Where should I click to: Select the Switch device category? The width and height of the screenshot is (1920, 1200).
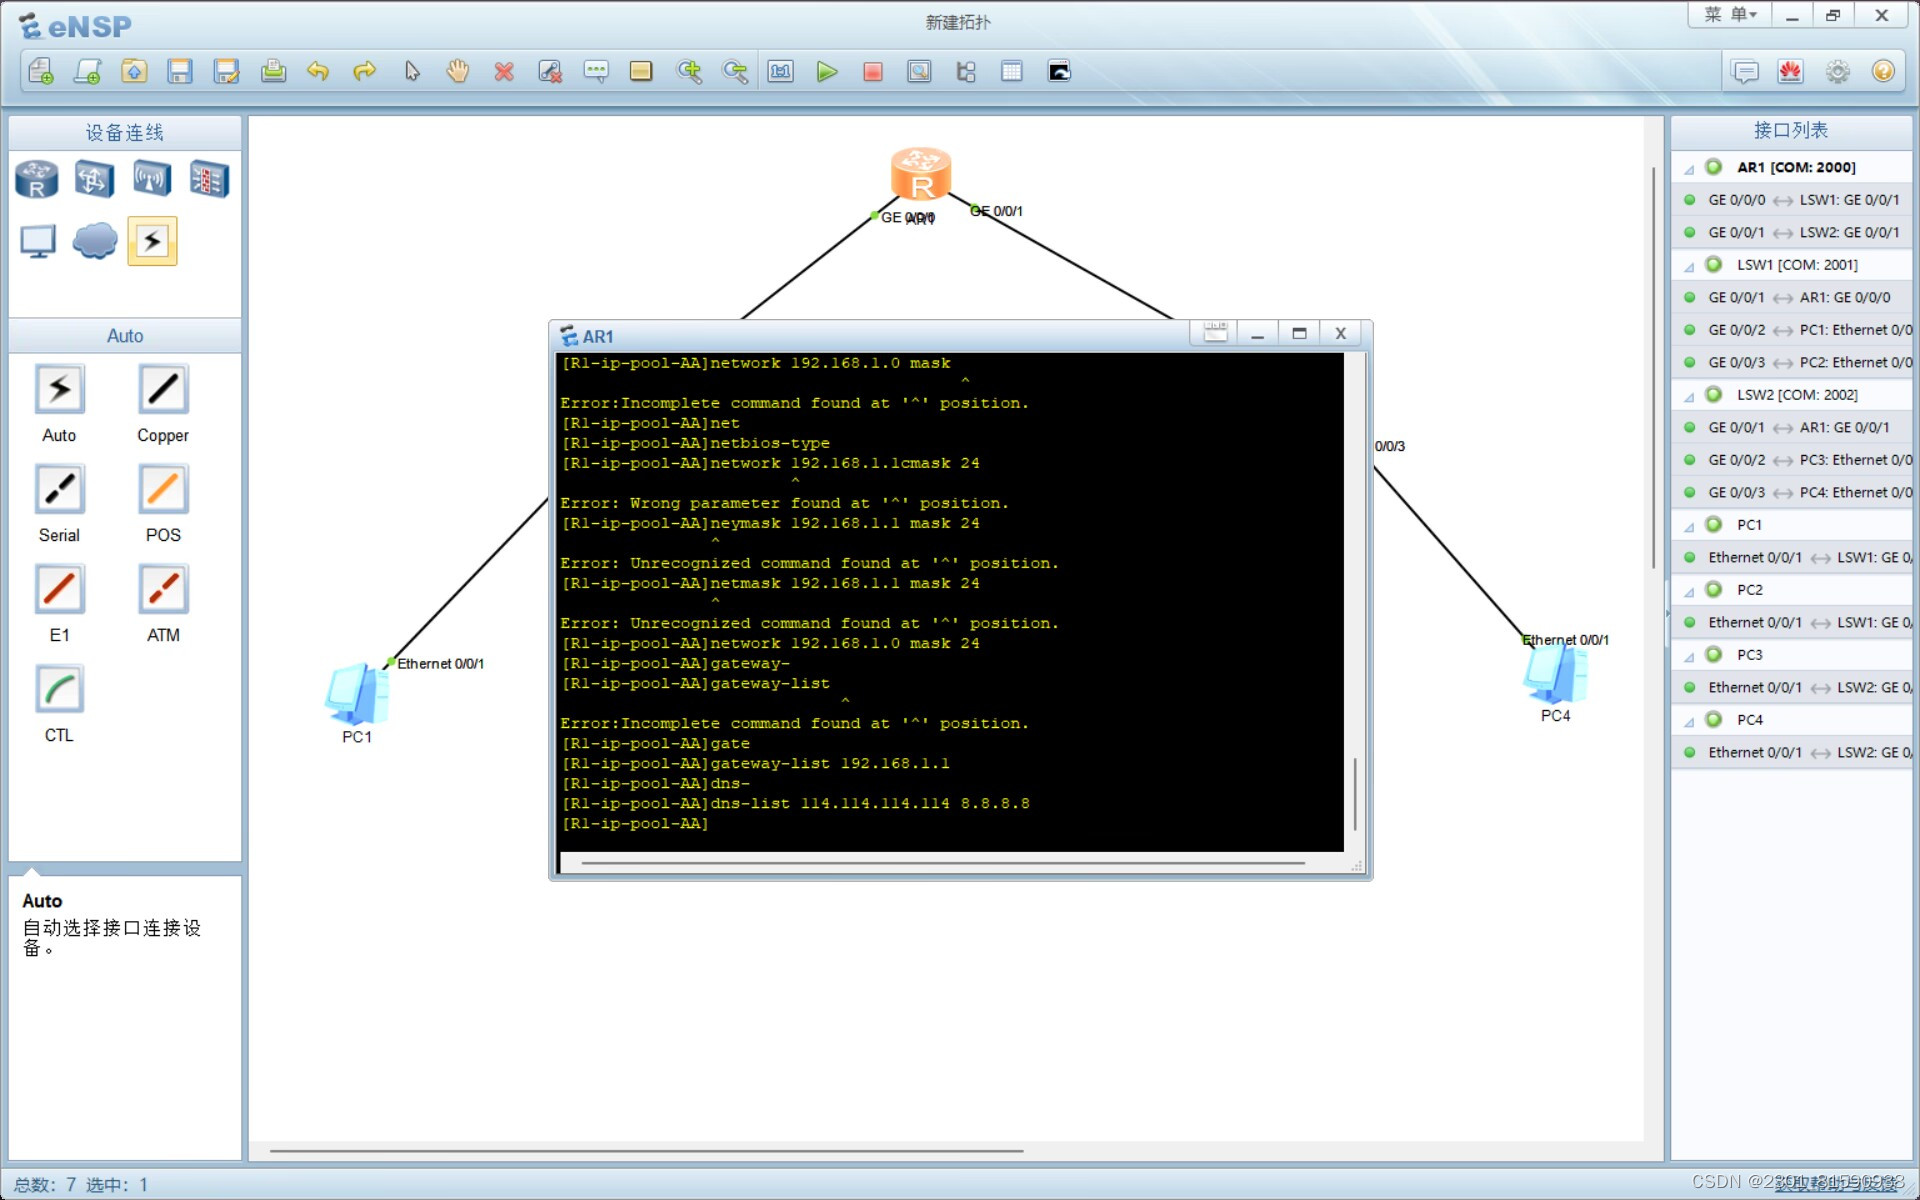[x=94, y=180]
